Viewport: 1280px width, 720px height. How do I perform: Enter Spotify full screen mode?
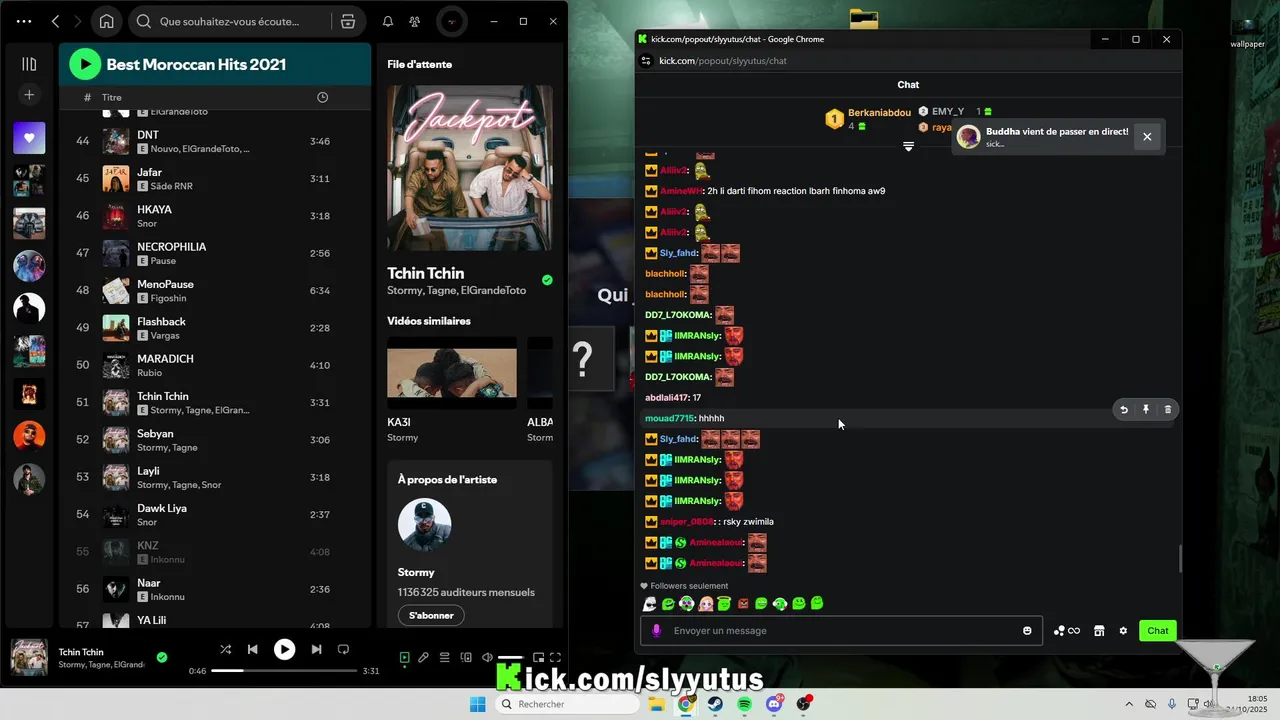coord(556,658)
